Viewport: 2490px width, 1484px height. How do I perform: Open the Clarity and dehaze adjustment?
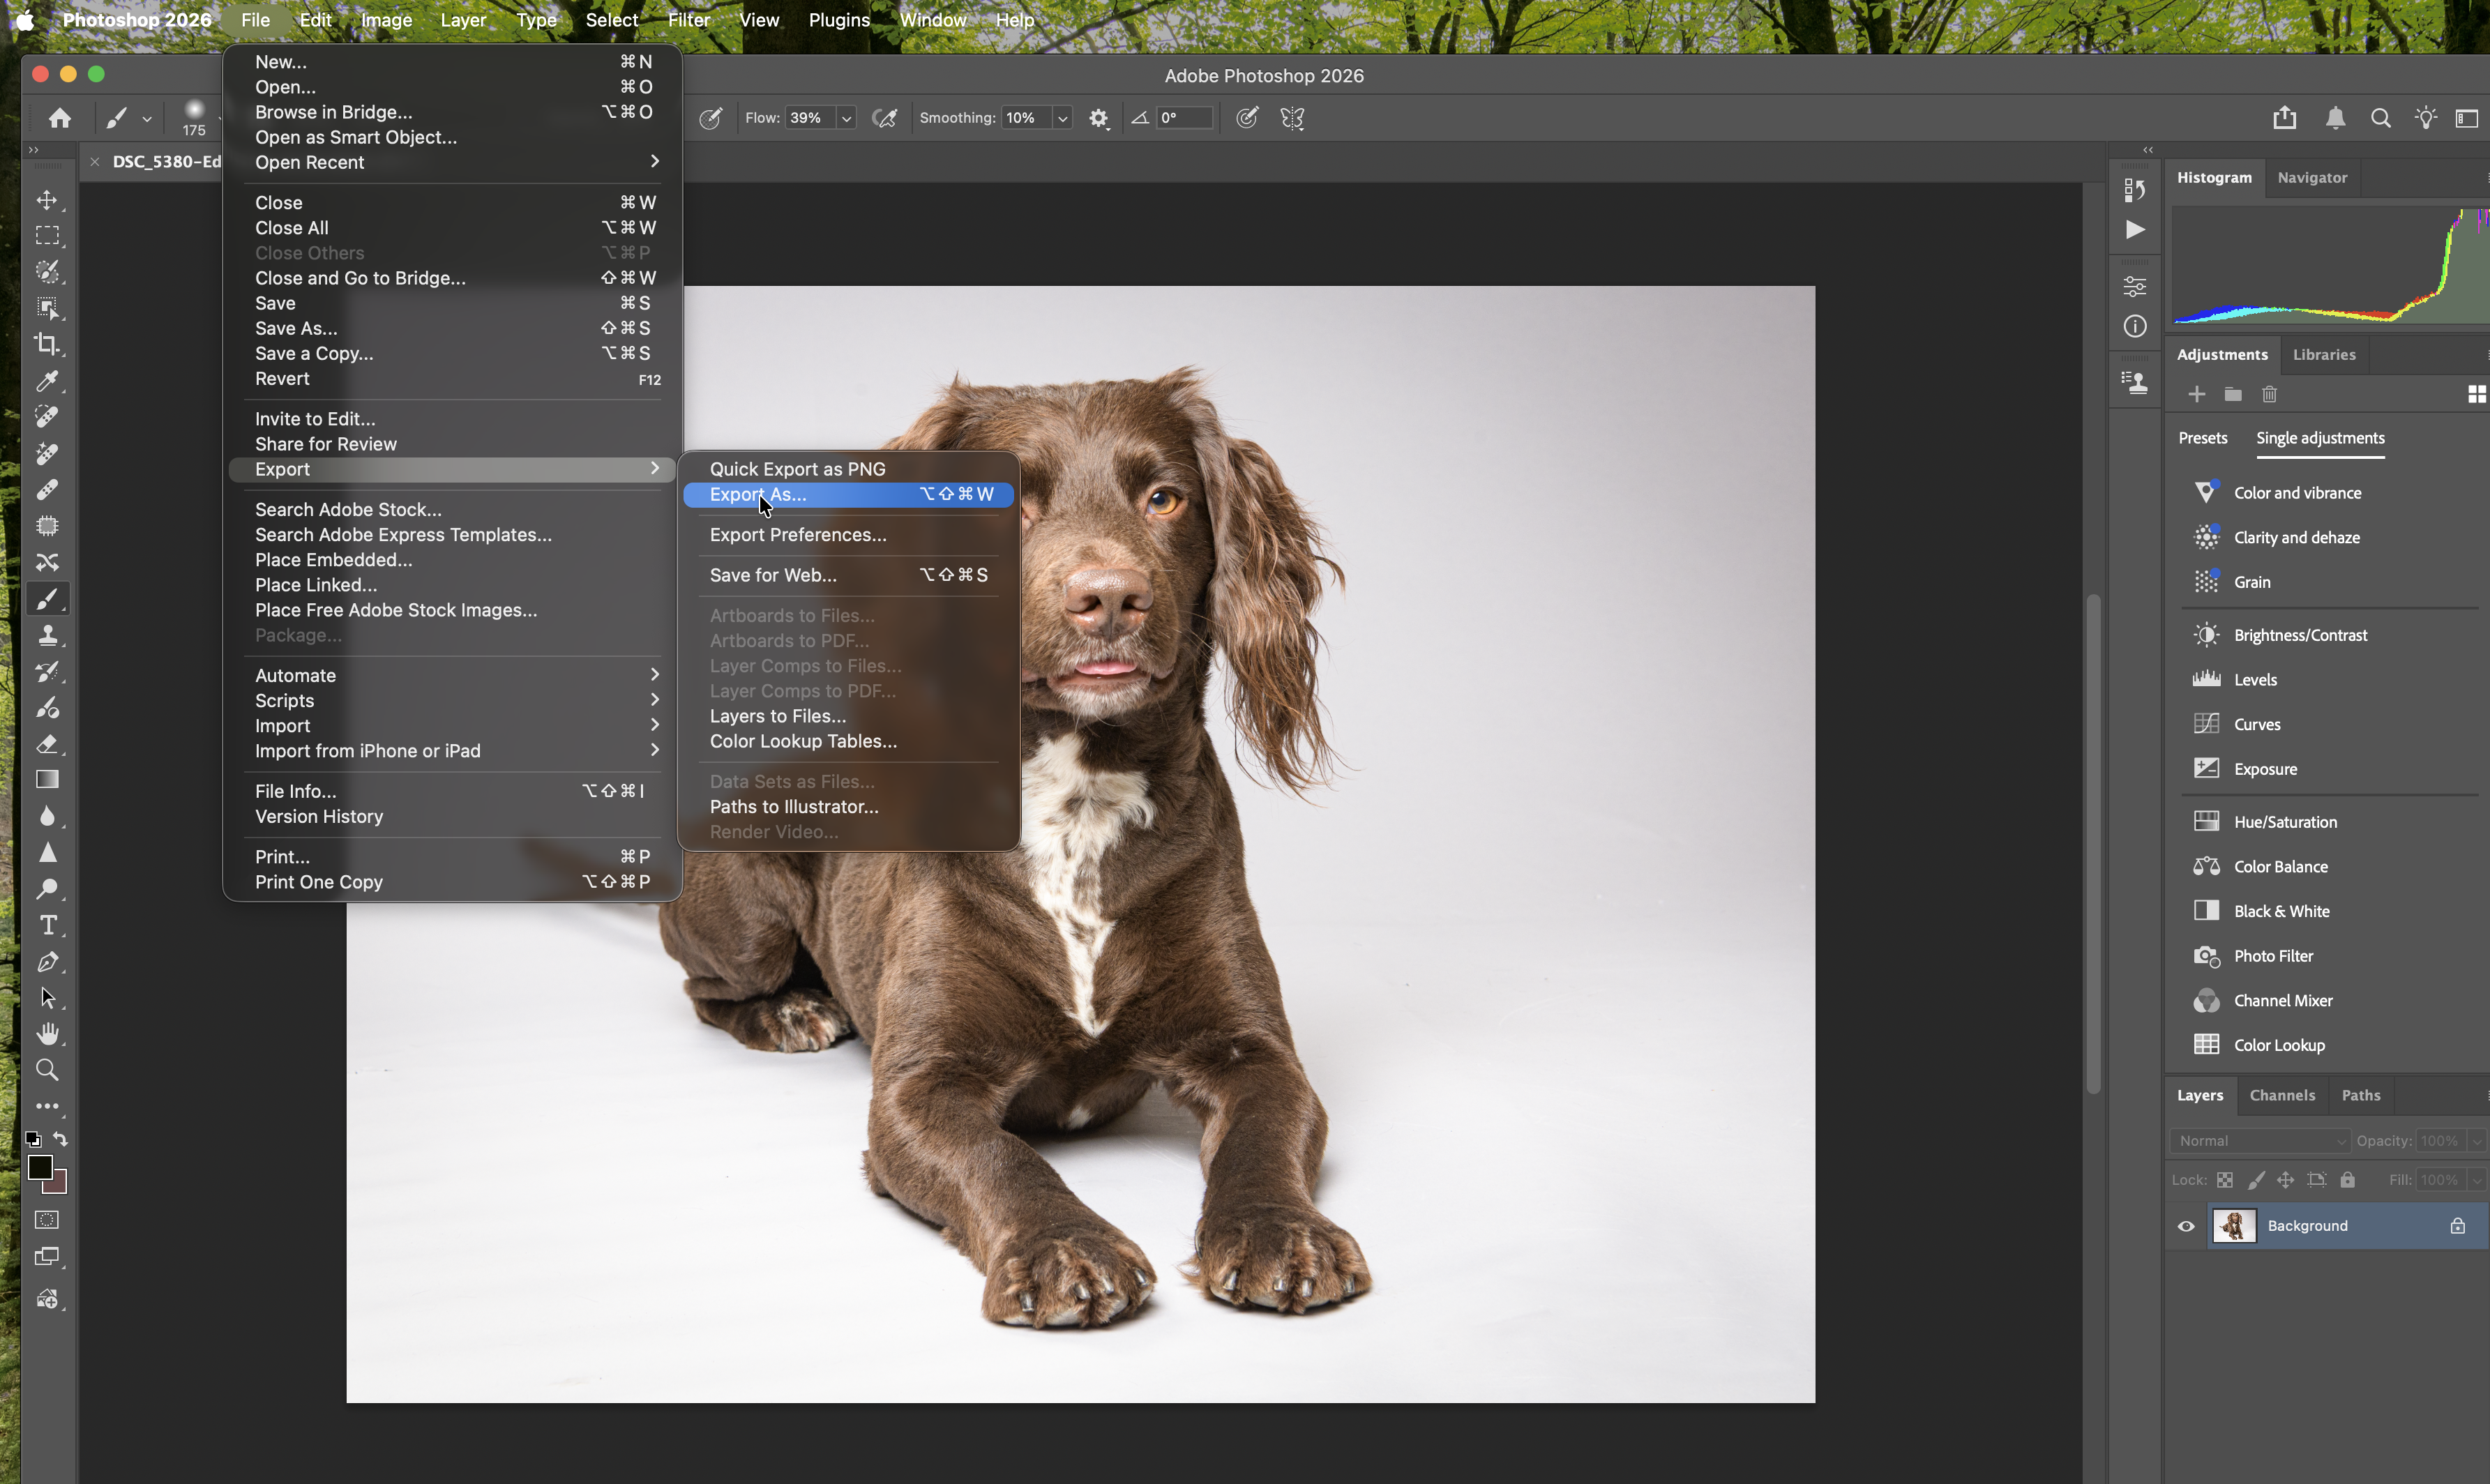point(2297,537)
